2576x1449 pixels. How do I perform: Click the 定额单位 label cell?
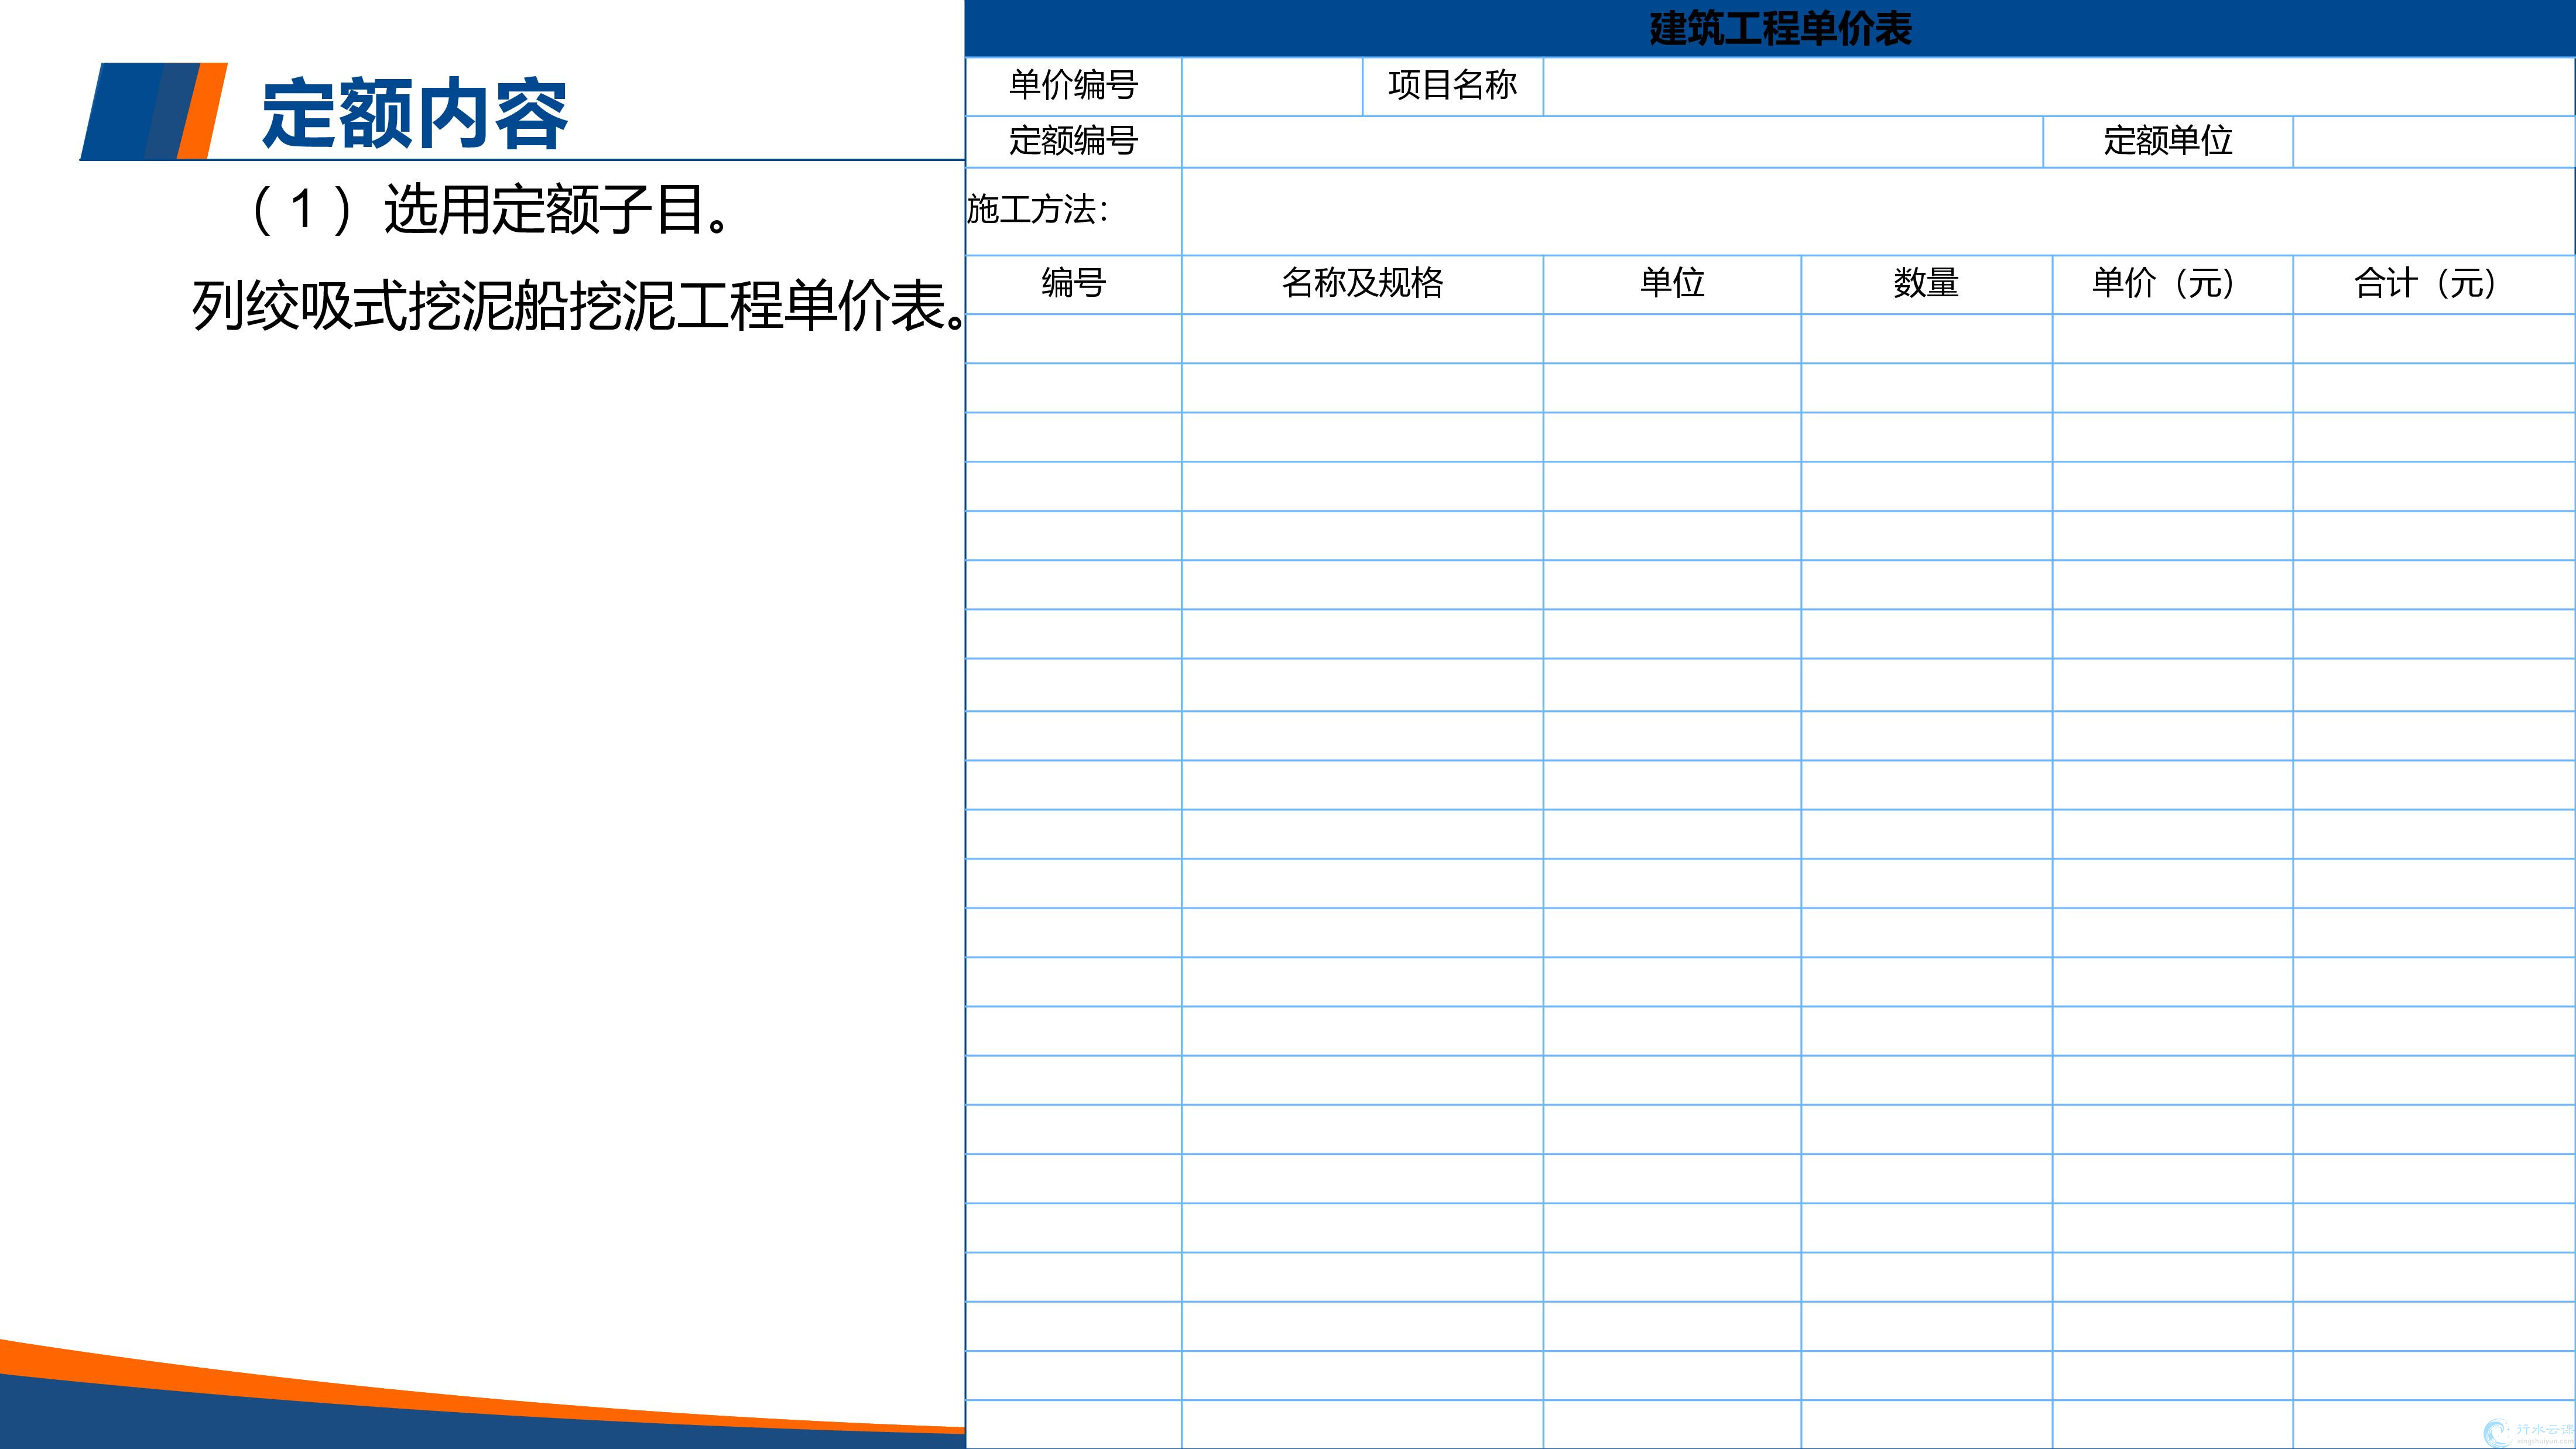(x=2167, y=141)
